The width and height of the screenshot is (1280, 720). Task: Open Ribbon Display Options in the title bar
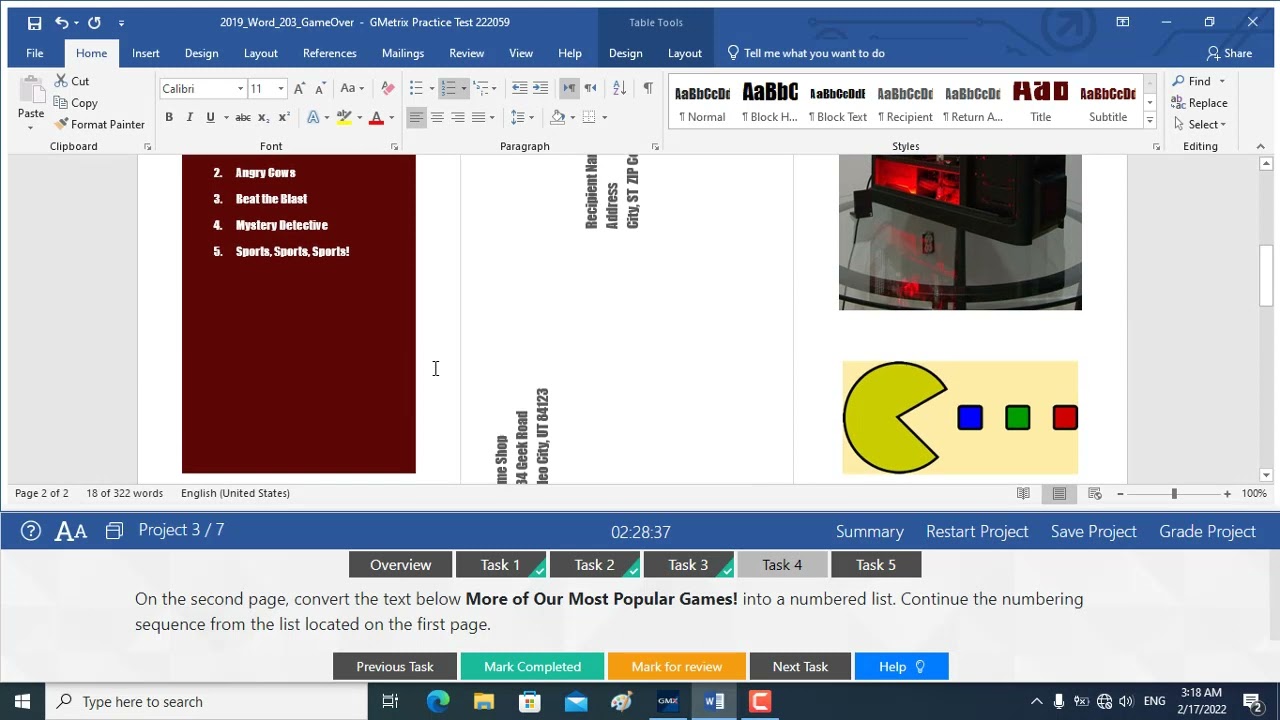(1123, 22)
